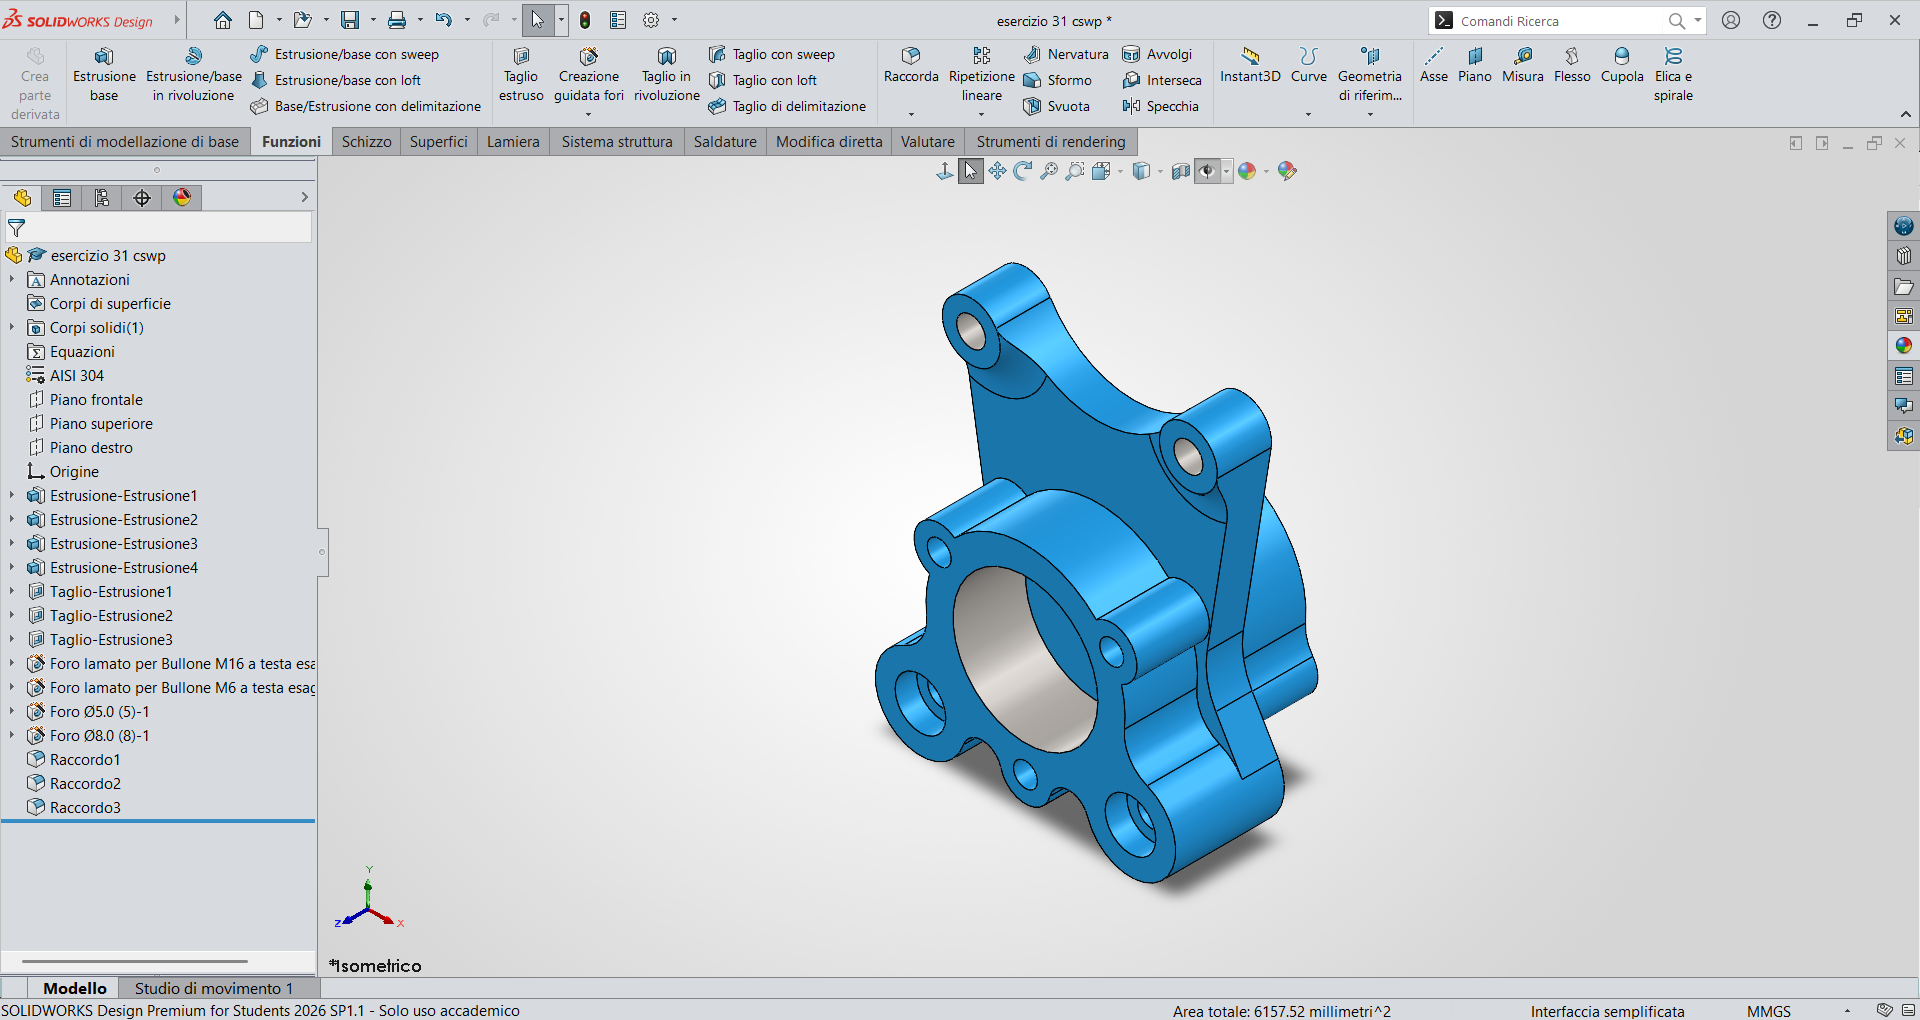Open the Superfici tab
The width and height of the screenshot is (1920, 1020).
[438, 142]
